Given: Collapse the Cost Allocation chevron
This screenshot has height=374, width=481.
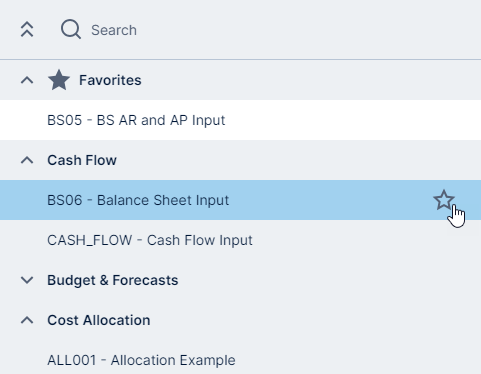Looking at the screenshot, I should point(27,320).
